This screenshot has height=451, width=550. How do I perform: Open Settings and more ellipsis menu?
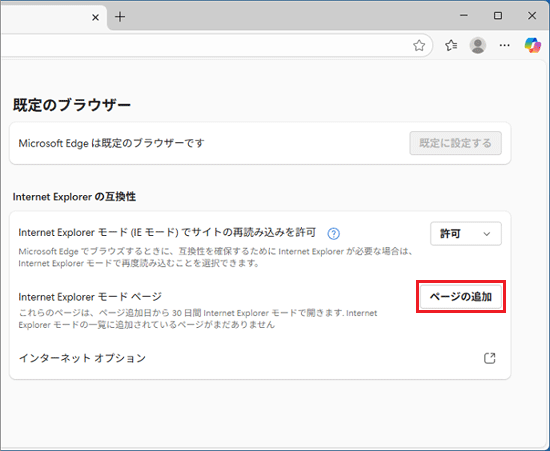(x=504, y=45)
